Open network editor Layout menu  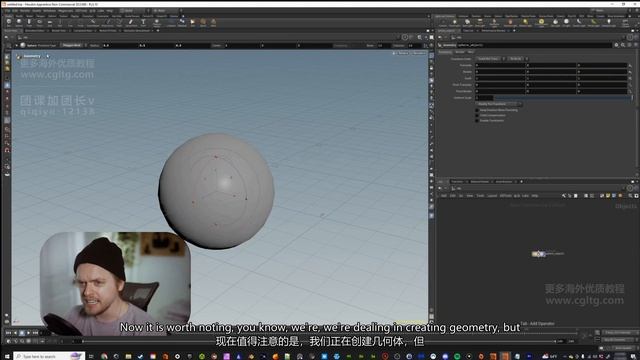(x=492, y=196)
